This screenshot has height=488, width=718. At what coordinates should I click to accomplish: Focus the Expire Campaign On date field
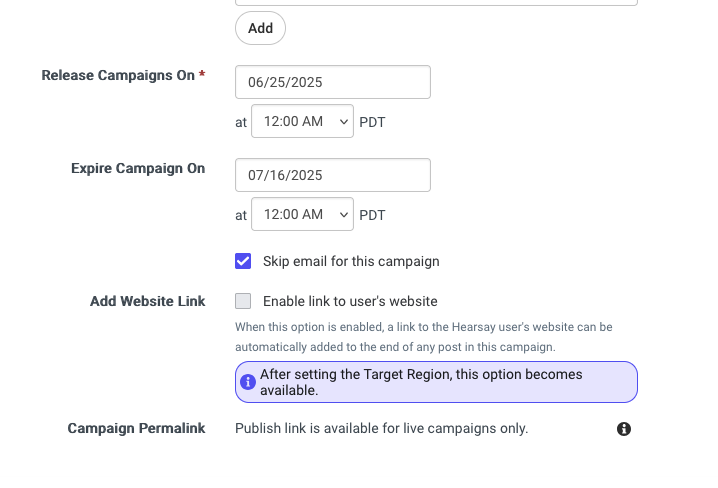point(333,175)
